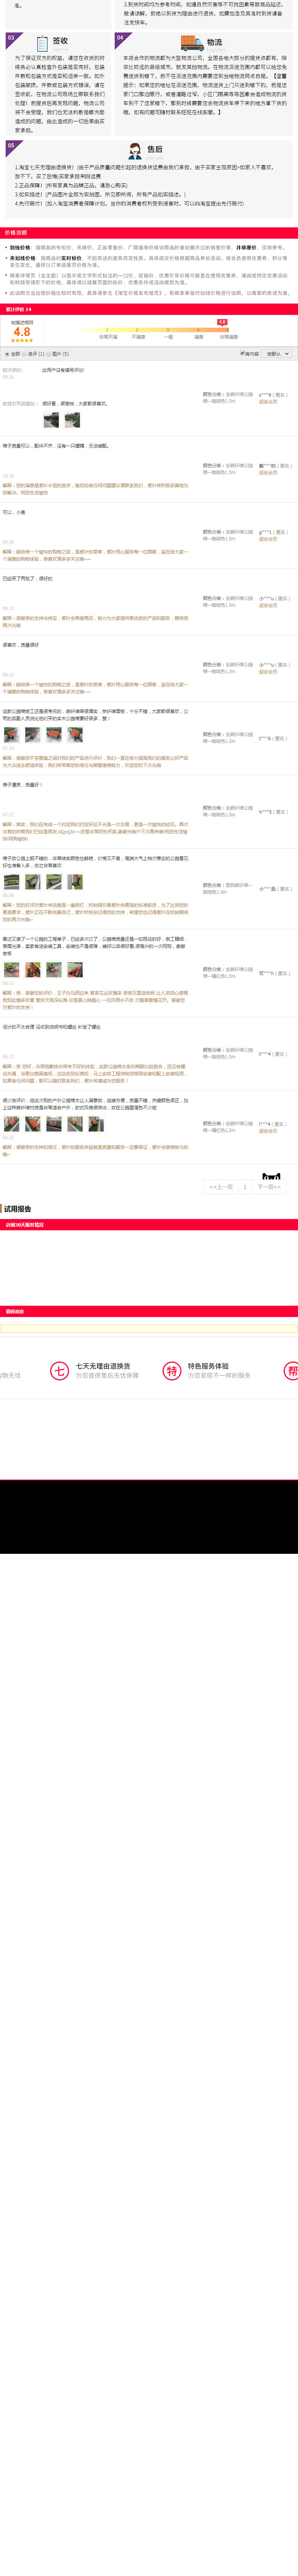298x2576 pixels.
Task: Click the 七天无理由退换货 label
Action: coord(103,1366)
